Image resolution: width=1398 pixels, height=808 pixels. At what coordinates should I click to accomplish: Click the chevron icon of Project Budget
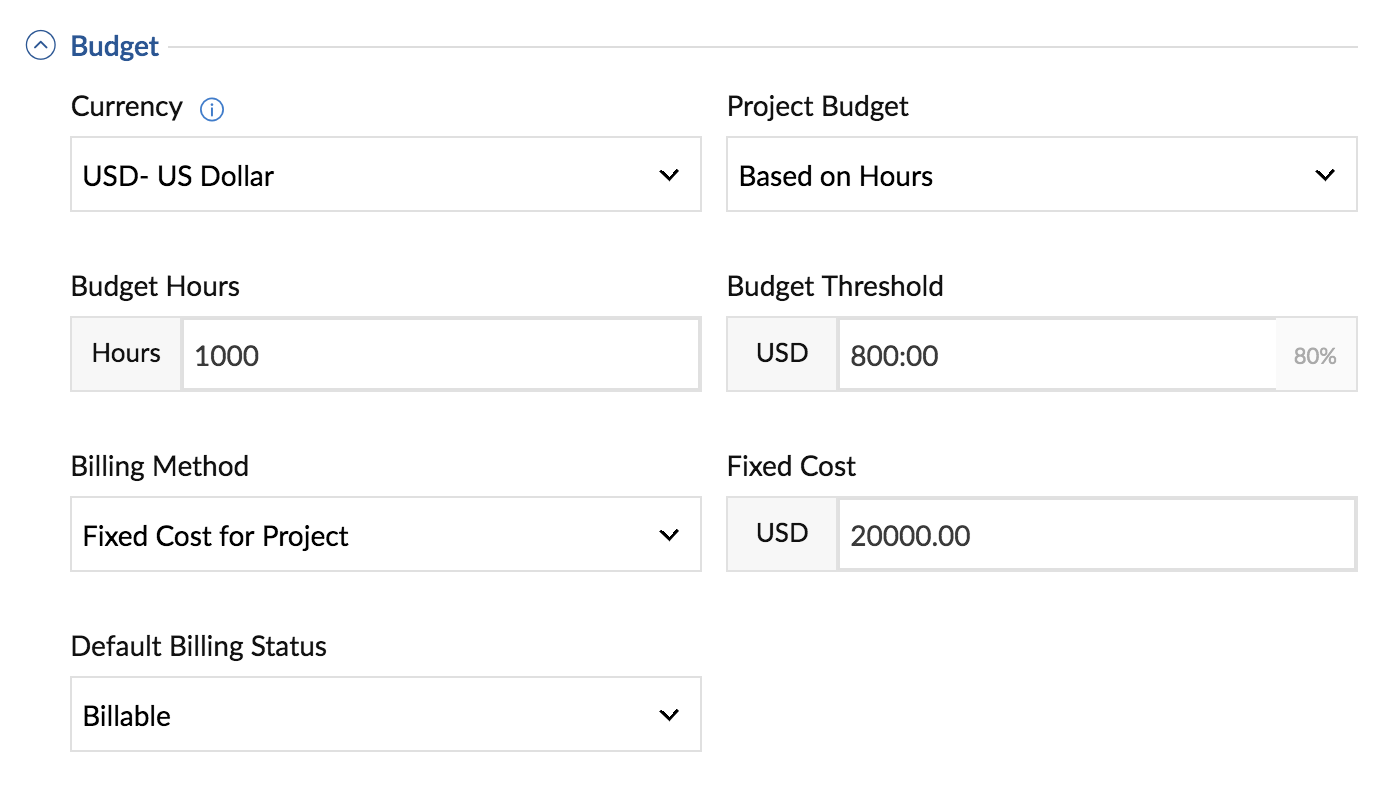1325,175
